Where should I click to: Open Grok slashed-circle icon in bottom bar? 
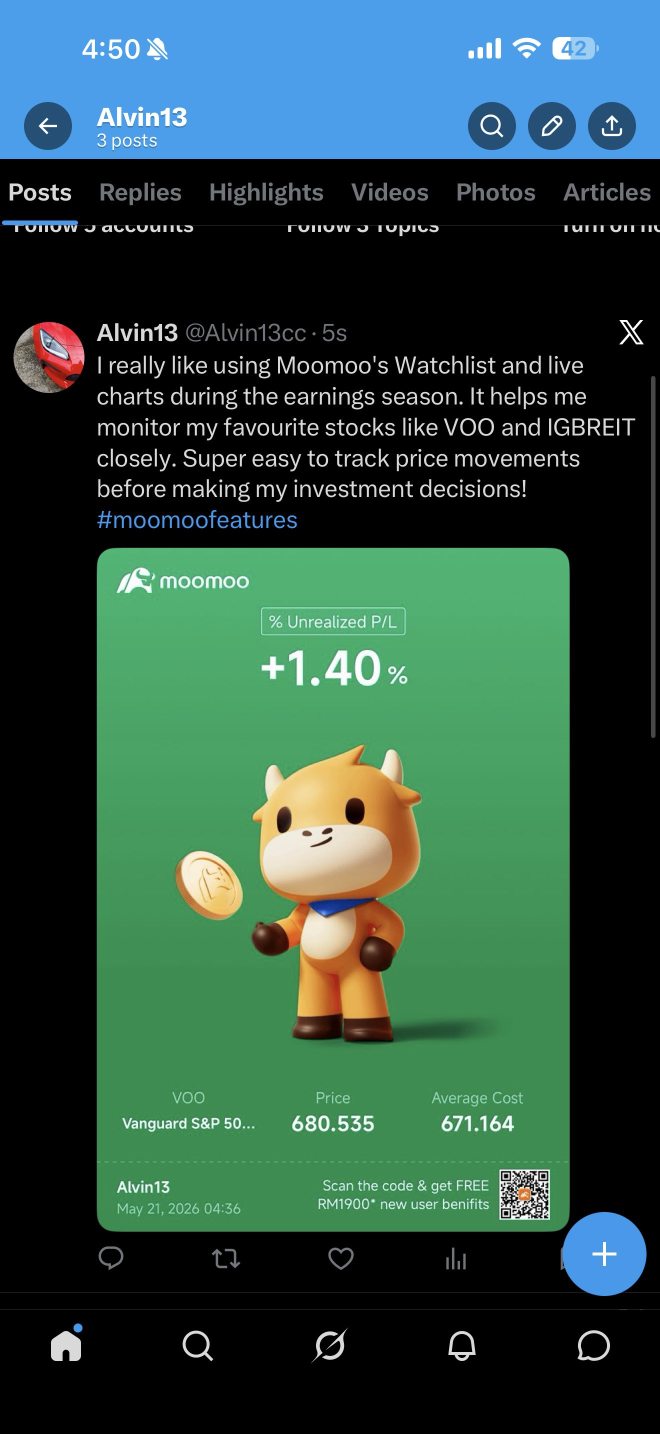[329, 1346]
